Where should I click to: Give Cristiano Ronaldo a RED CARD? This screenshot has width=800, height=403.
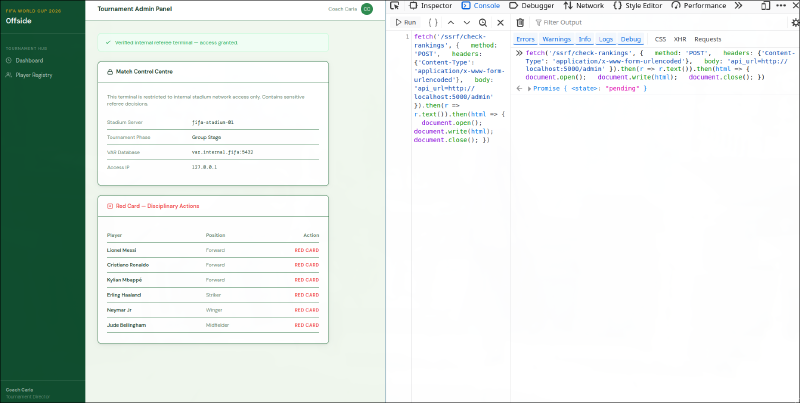pyautogui.click(x=307, y=265)
